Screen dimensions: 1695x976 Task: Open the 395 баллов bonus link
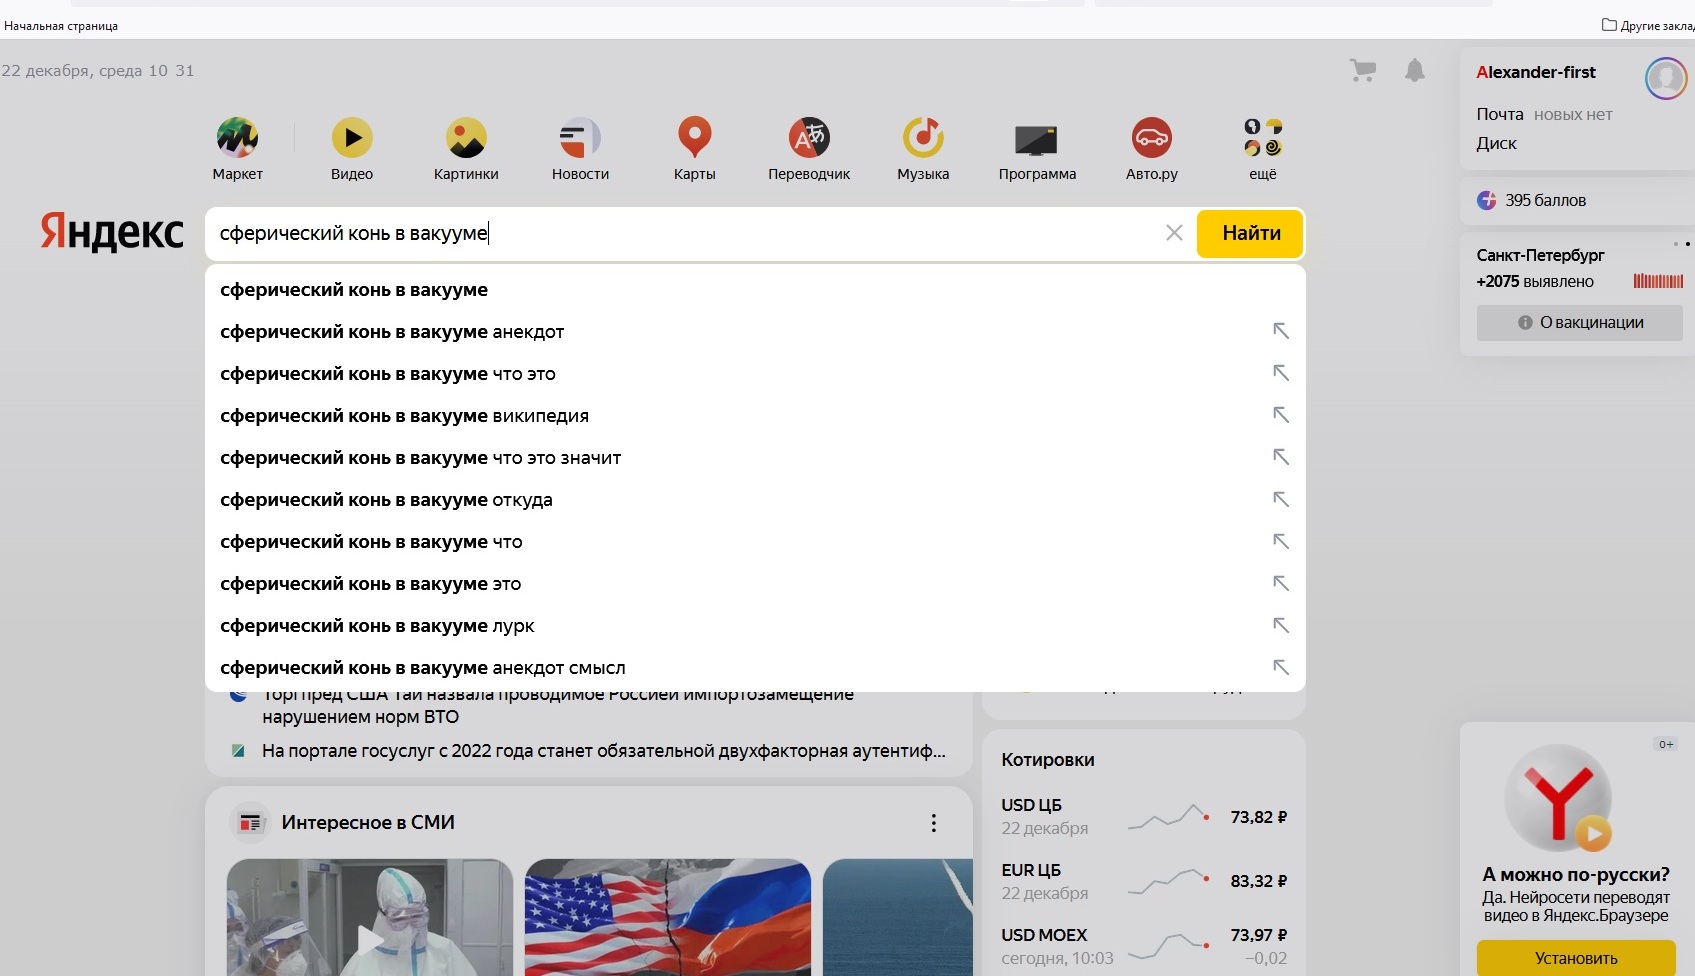(x=1545, y=200)
